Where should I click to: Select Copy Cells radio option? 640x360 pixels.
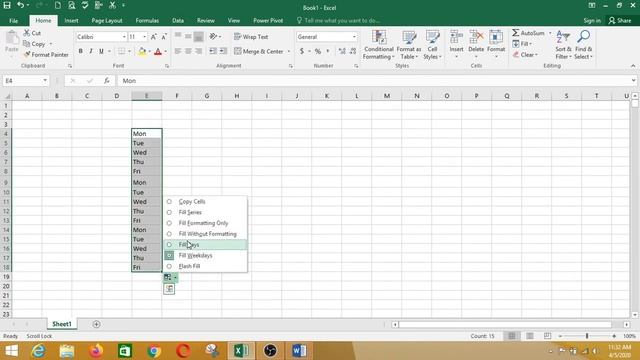tap(169, 202)
